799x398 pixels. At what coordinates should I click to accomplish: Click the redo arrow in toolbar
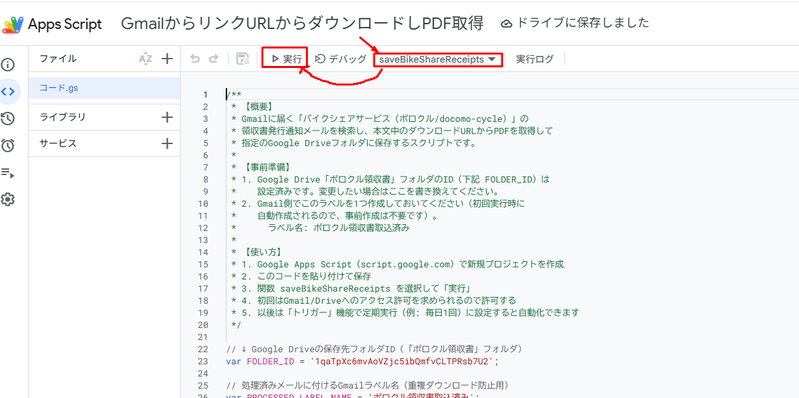coord(214,59)
